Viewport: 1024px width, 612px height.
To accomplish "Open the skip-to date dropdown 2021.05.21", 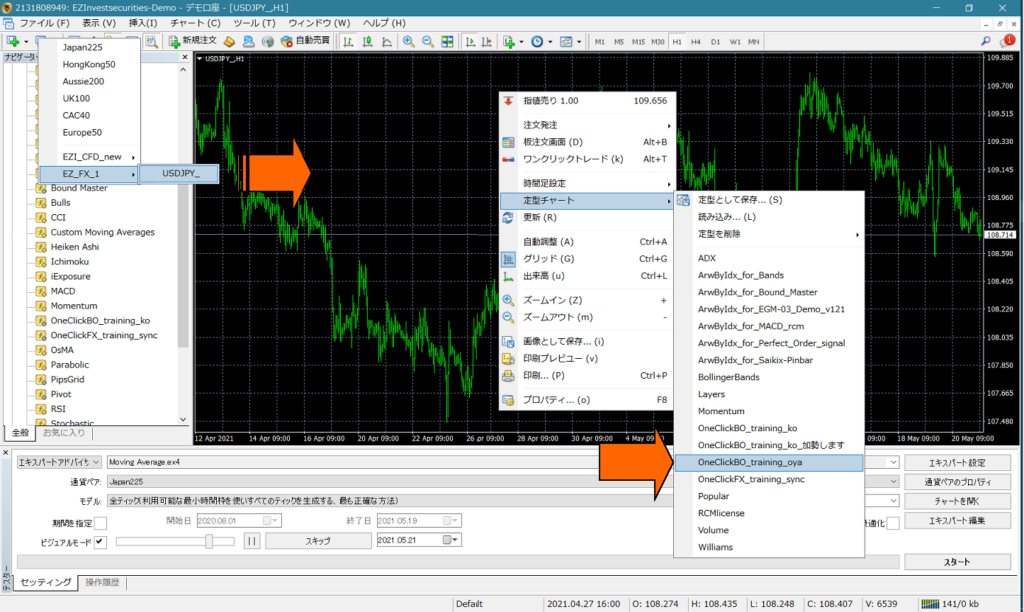I will 455,541.
